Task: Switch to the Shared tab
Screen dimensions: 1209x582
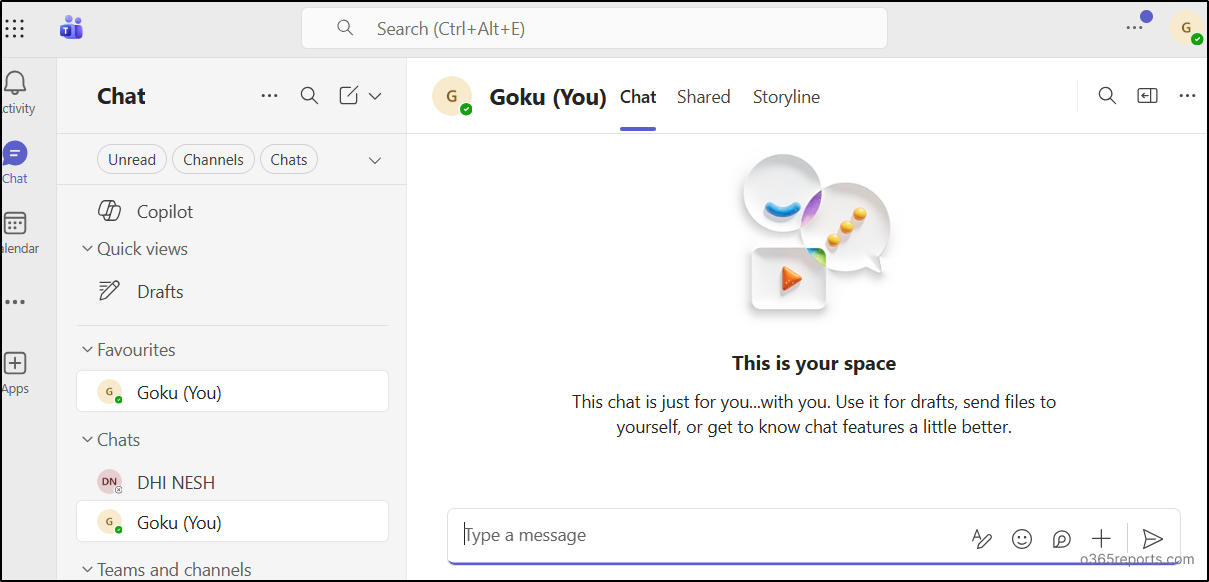Action: point(703,97)
